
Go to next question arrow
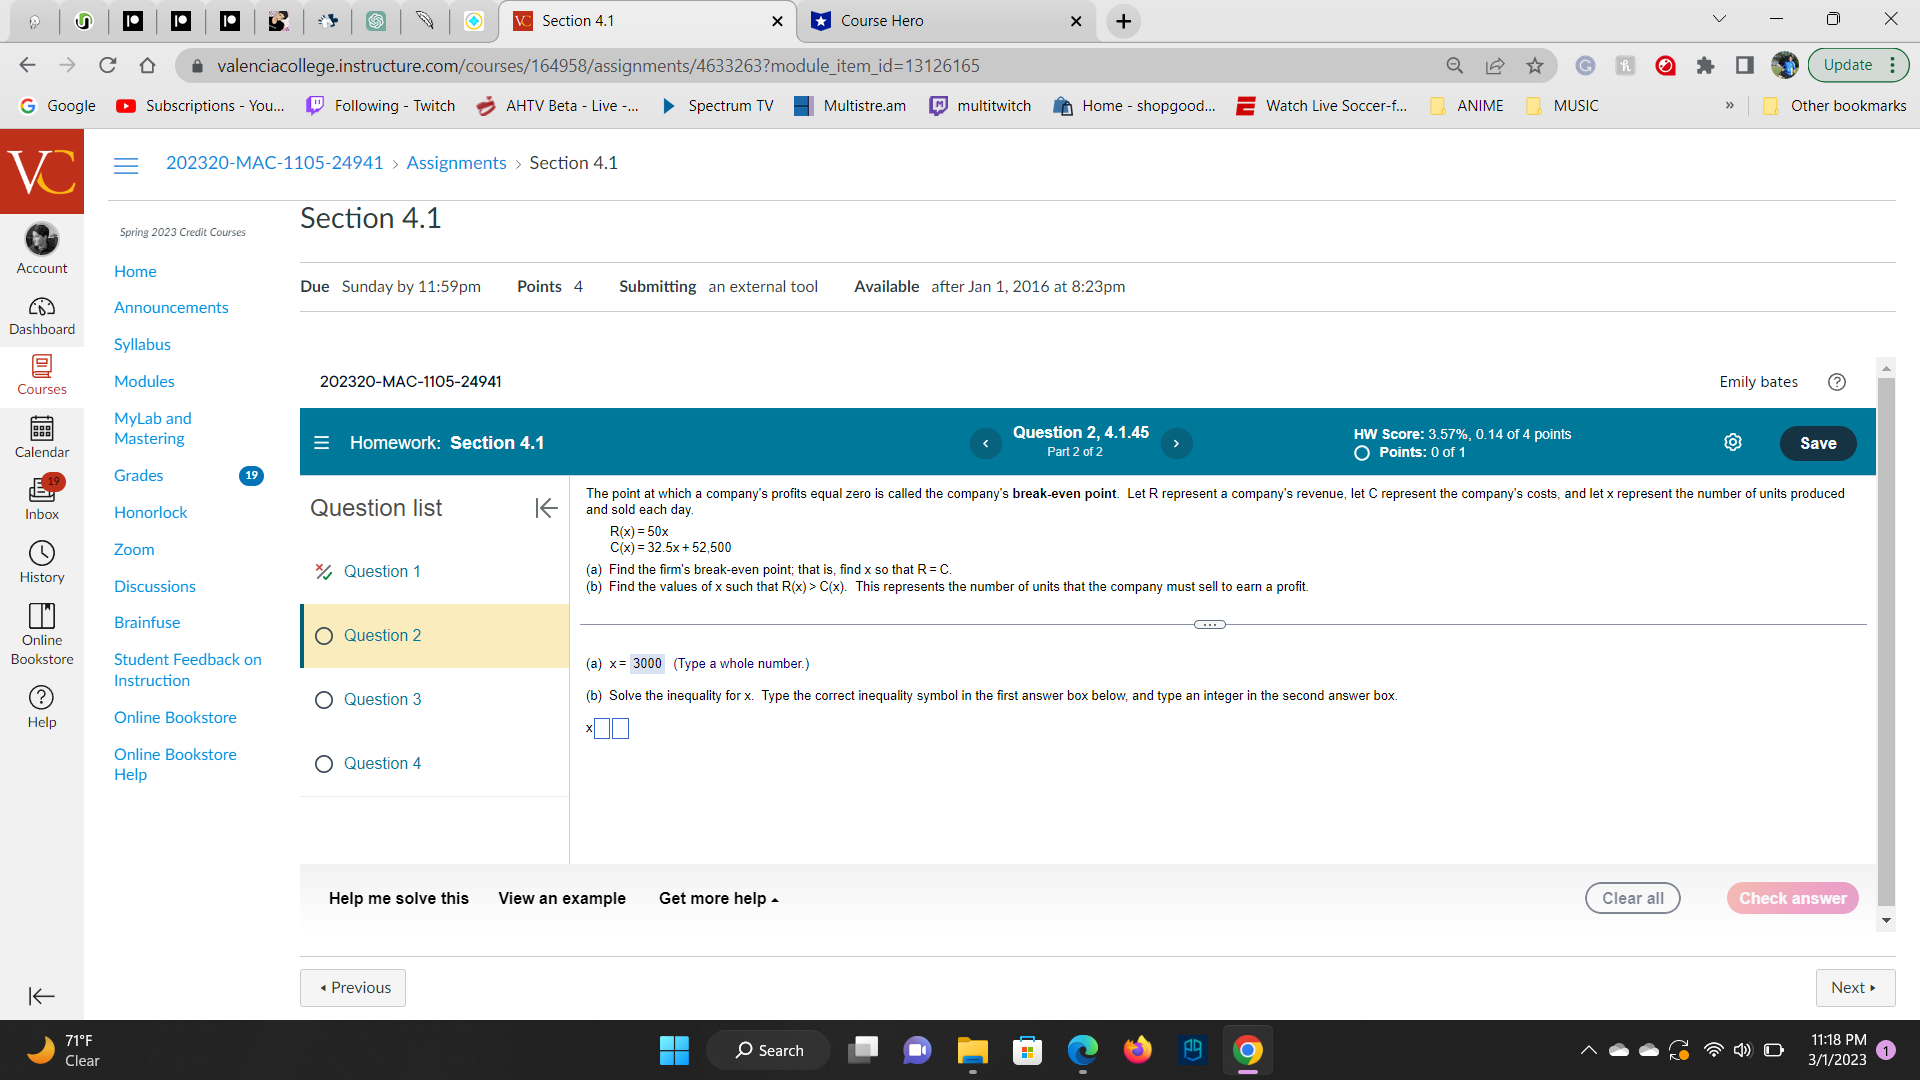coord(1176,443)
